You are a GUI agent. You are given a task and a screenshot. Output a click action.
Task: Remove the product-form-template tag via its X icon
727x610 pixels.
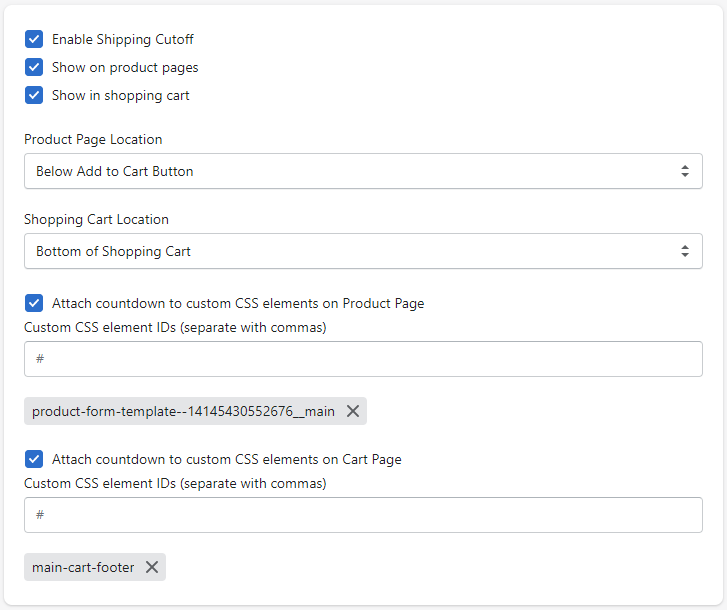(x=352, y=411)
